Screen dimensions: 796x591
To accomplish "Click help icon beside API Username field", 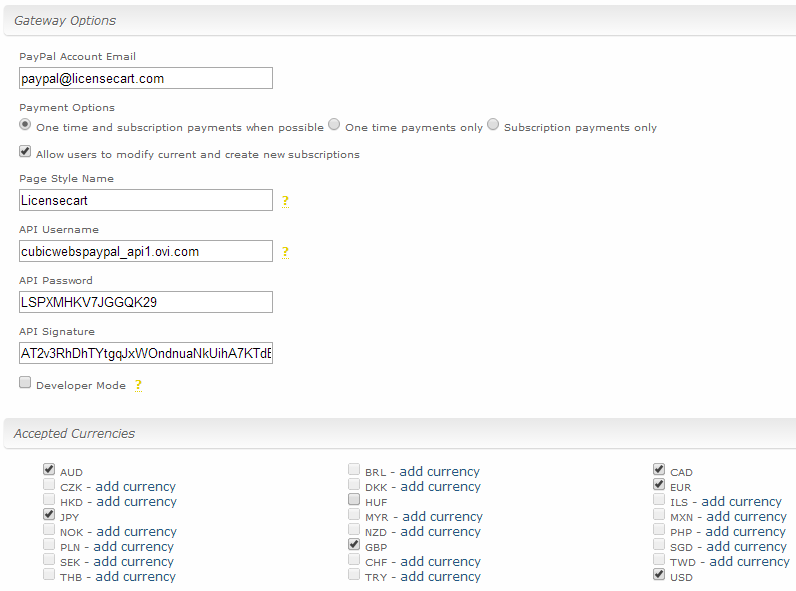I will 285,252.
